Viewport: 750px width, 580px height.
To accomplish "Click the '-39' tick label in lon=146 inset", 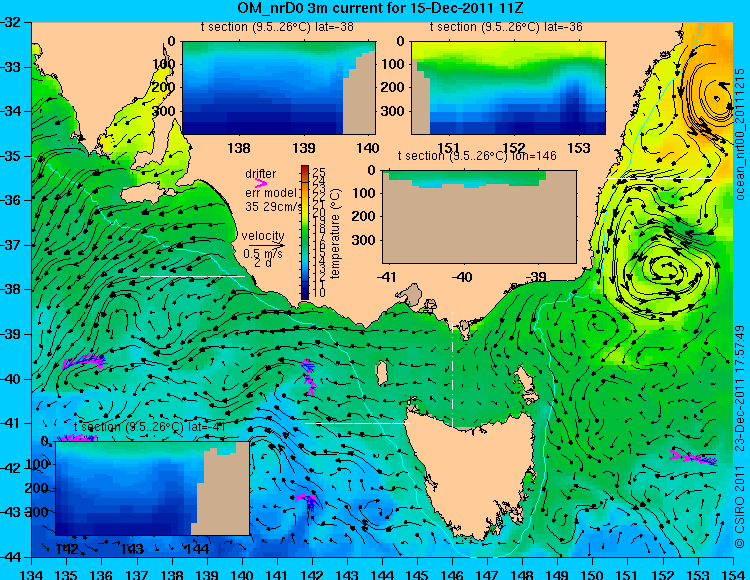I will 538,277.
